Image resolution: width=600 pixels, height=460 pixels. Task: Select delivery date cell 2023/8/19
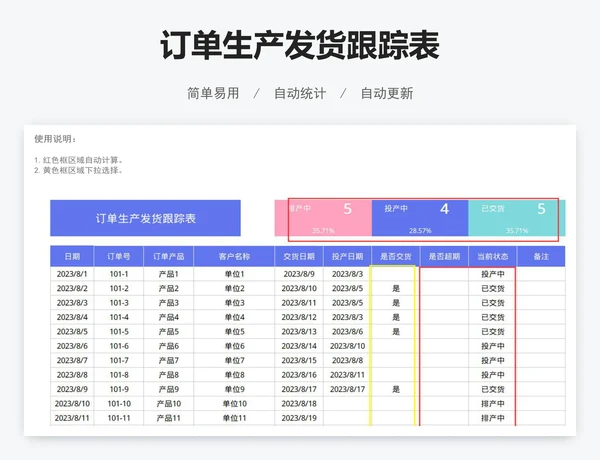pyautogui.click(x=299, y=418)
